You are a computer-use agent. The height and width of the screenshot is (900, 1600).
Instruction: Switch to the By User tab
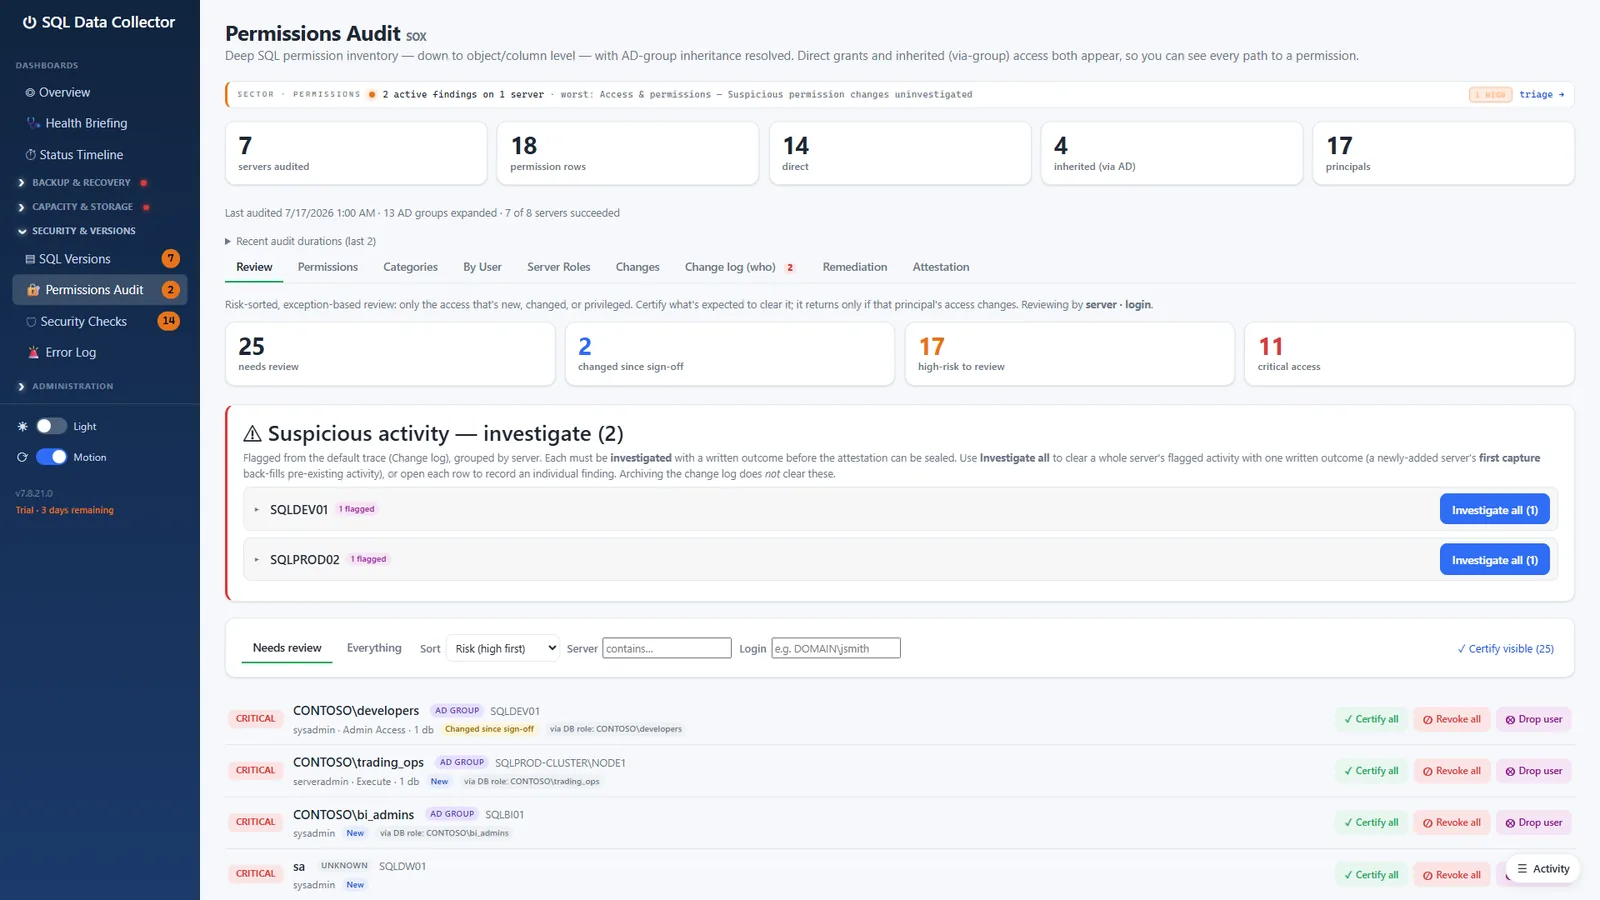482,267
